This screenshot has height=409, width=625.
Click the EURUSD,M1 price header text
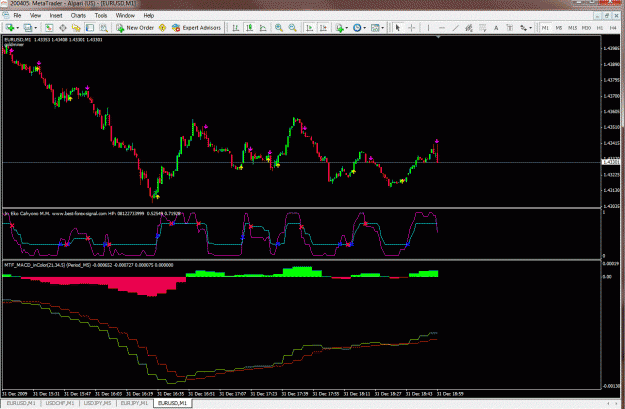pyautogui.click(x=53, y=40)
